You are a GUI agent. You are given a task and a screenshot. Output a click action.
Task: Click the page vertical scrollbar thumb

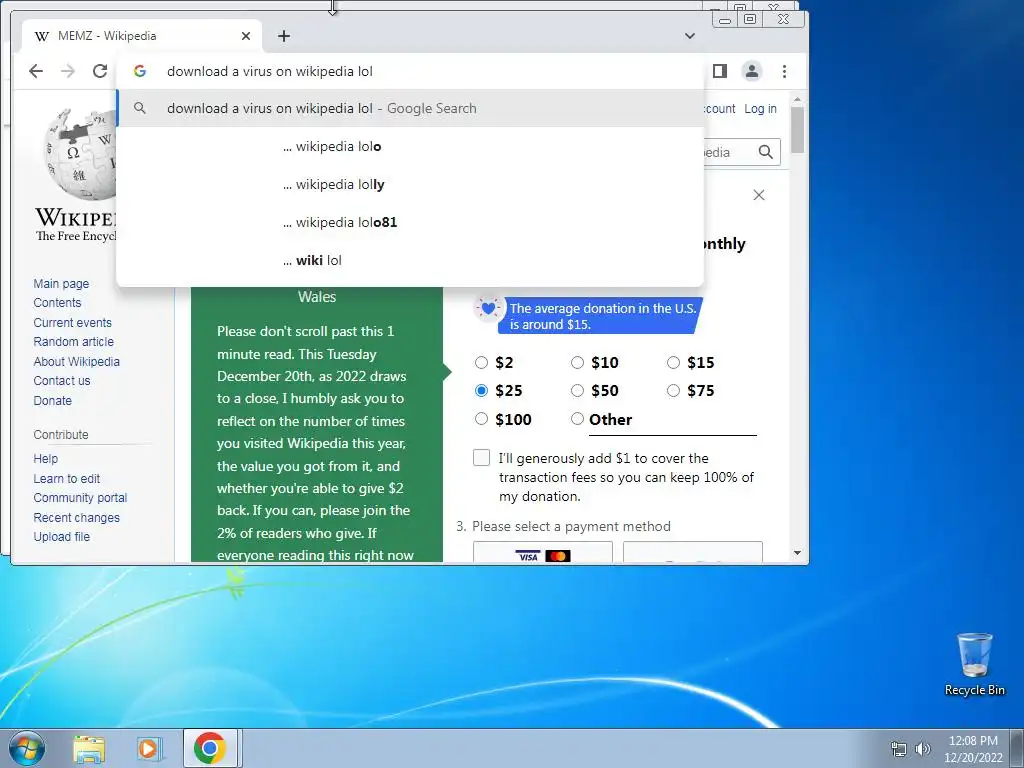(797, 130)
